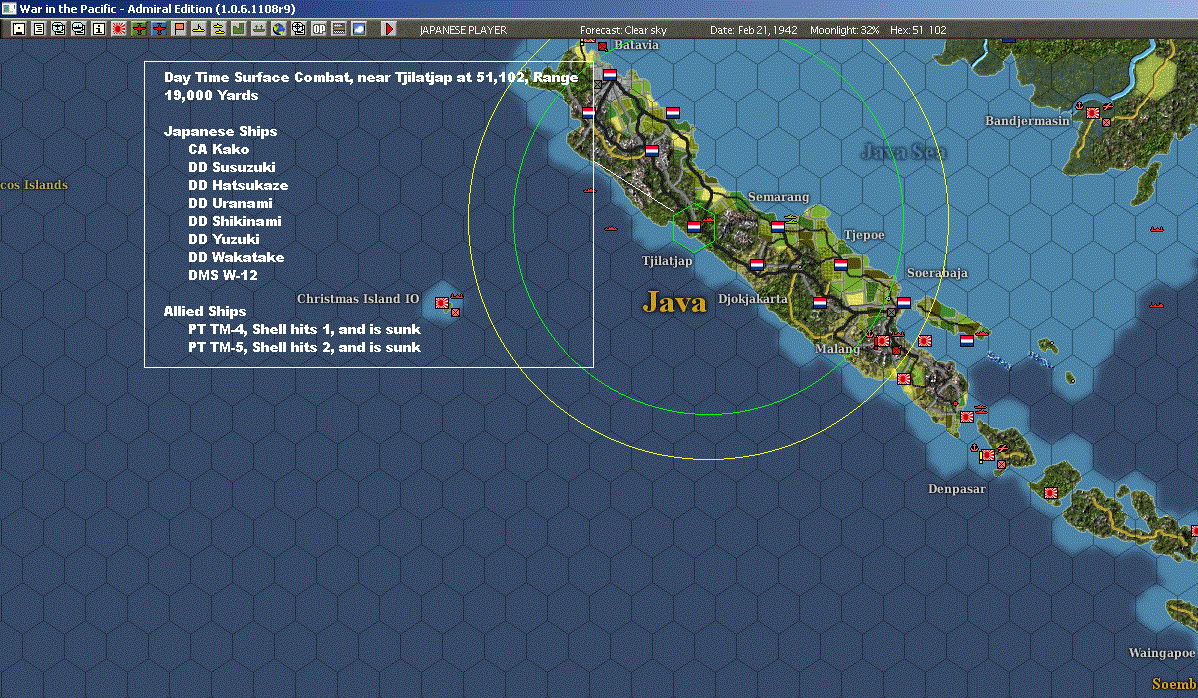1198x698 pixels.
Task: Select Japanese flag above Denpasar label
Action: [988, 455]
